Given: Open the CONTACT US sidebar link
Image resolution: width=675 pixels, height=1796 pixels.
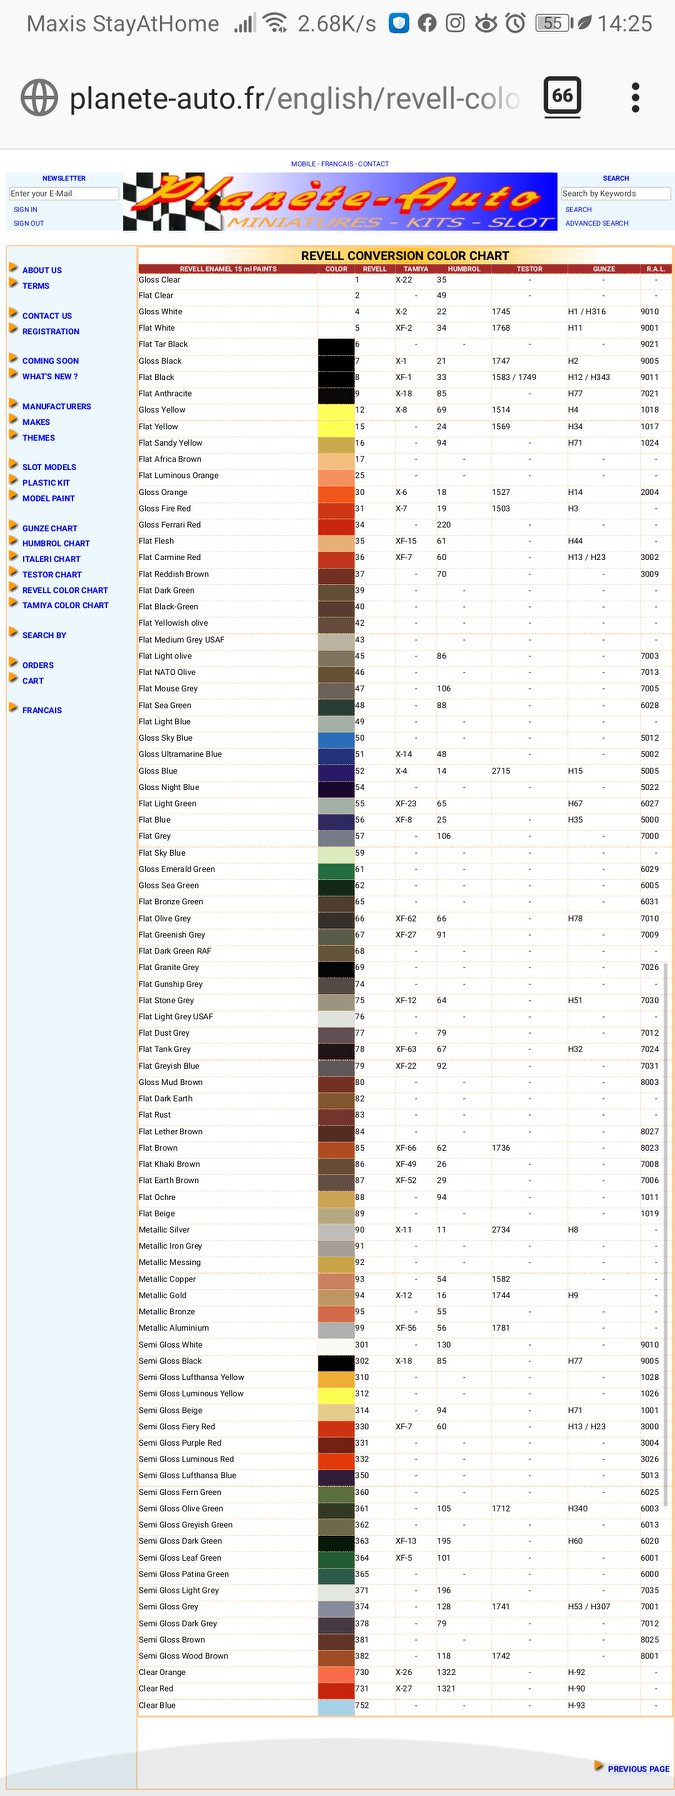Looking at the screenshot, I should tap(47, 316).
